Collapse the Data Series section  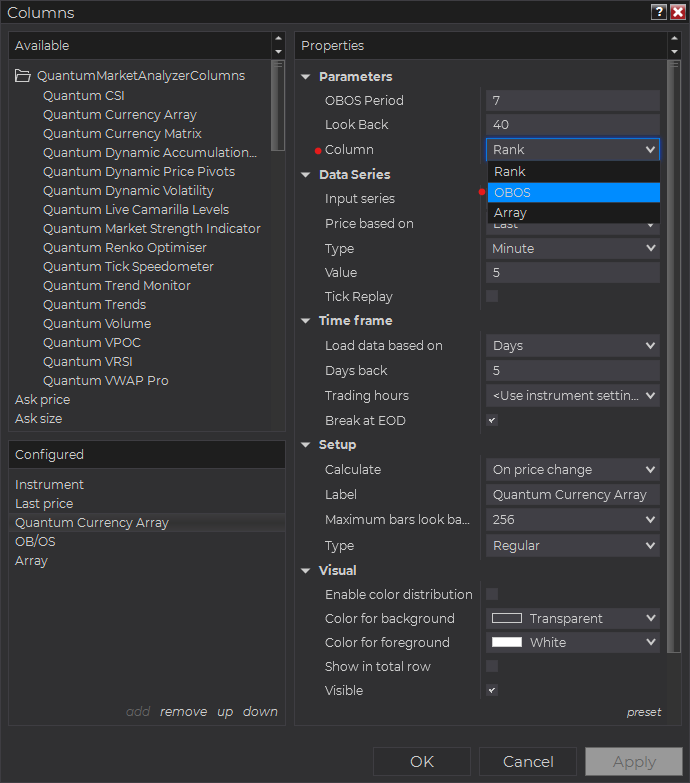[x=306, y=175]
